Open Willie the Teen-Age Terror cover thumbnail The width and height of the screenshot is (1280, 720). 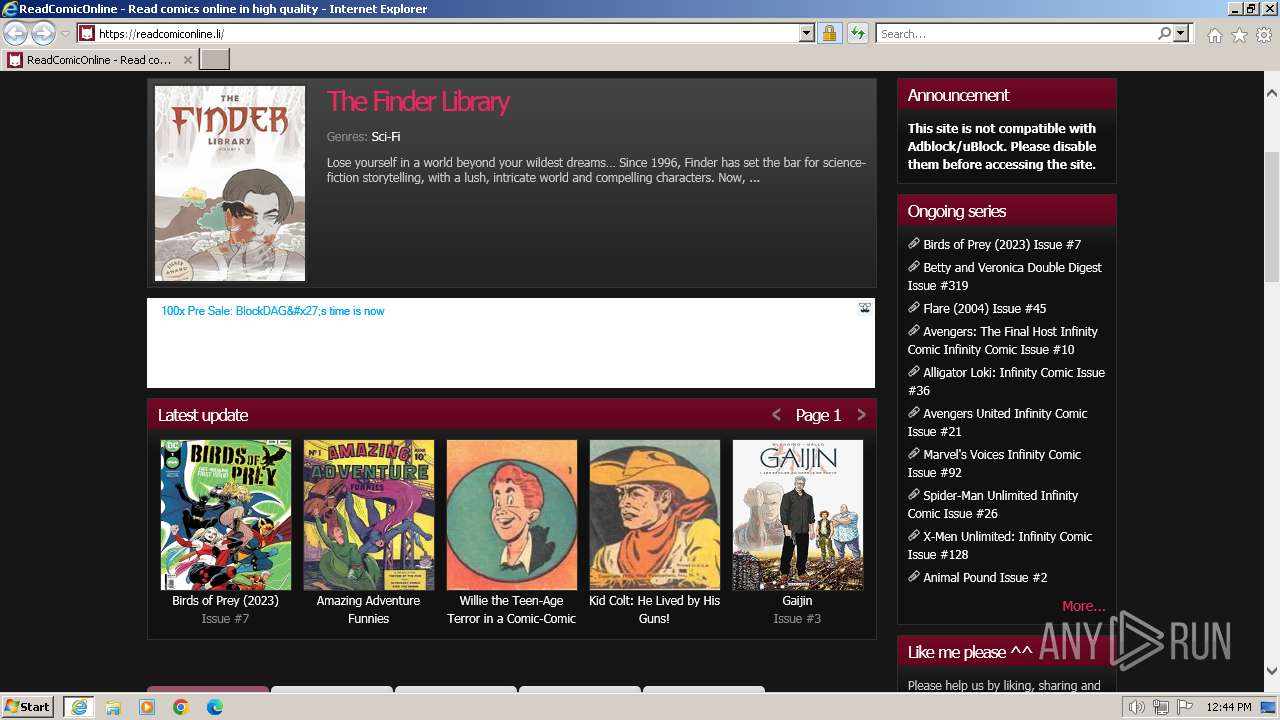pyautogui.click(x=512, y=515)
